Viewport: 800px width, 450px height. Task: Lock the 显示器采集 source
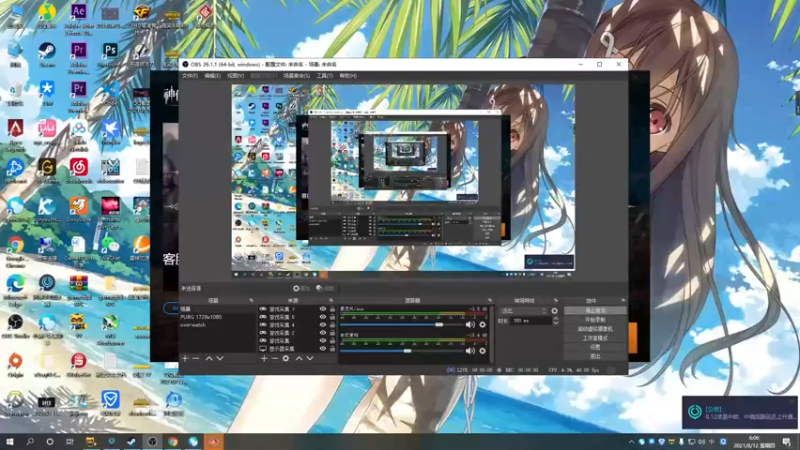(332, 348)
